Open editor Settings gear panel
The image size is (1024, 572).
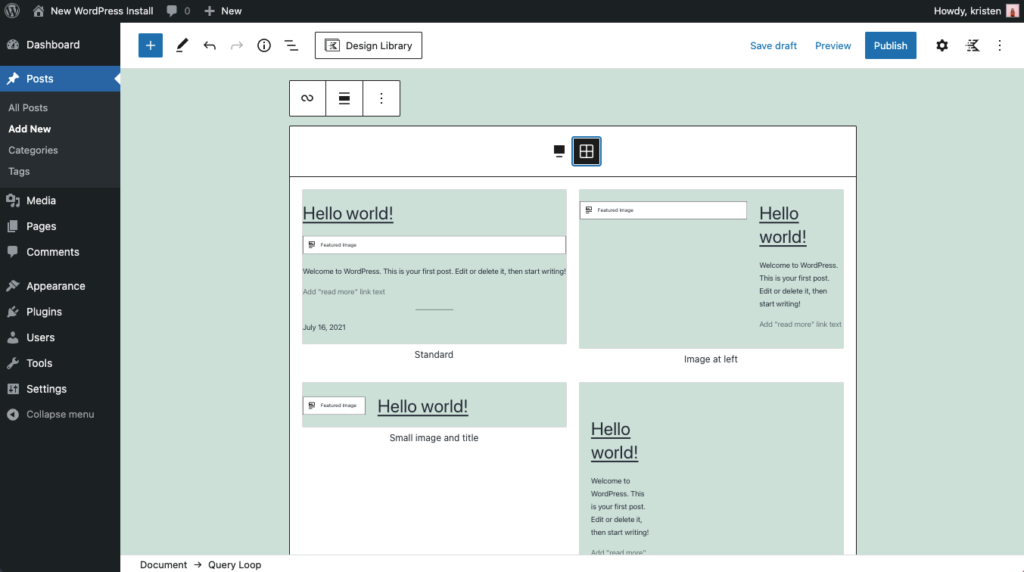(x=941, y=45)
